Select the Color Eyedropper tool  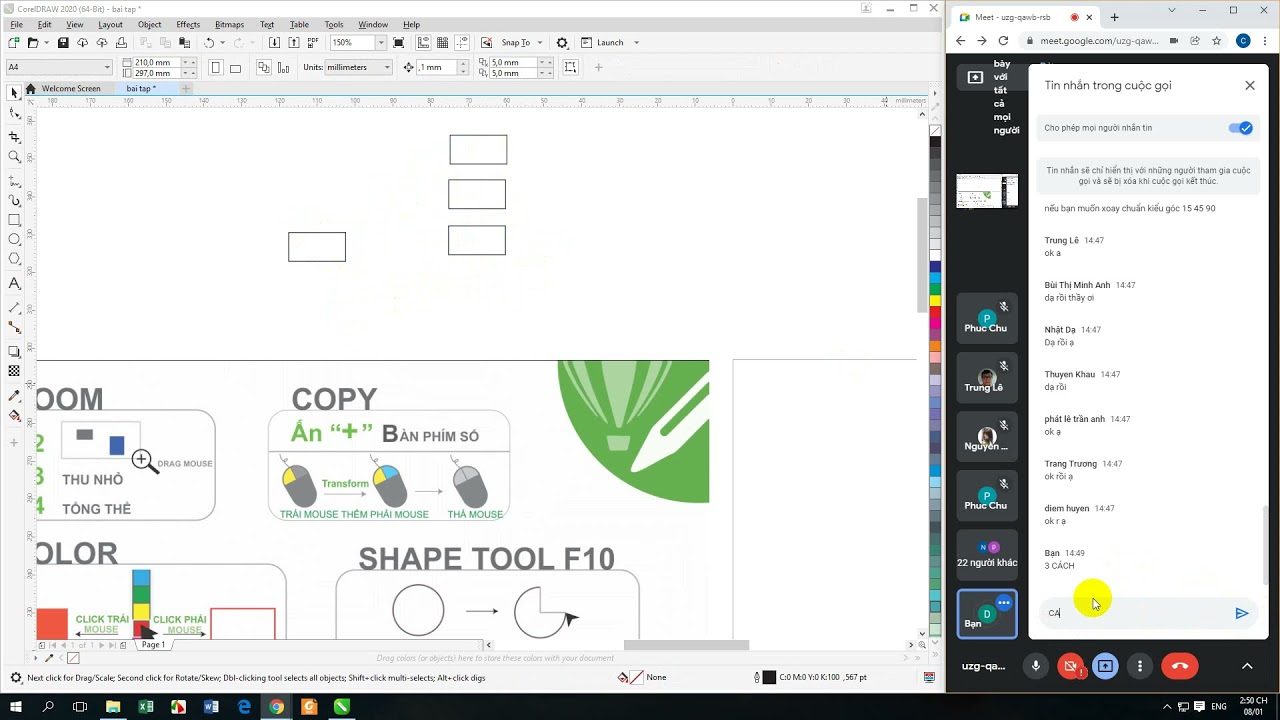tap(14, 396)
